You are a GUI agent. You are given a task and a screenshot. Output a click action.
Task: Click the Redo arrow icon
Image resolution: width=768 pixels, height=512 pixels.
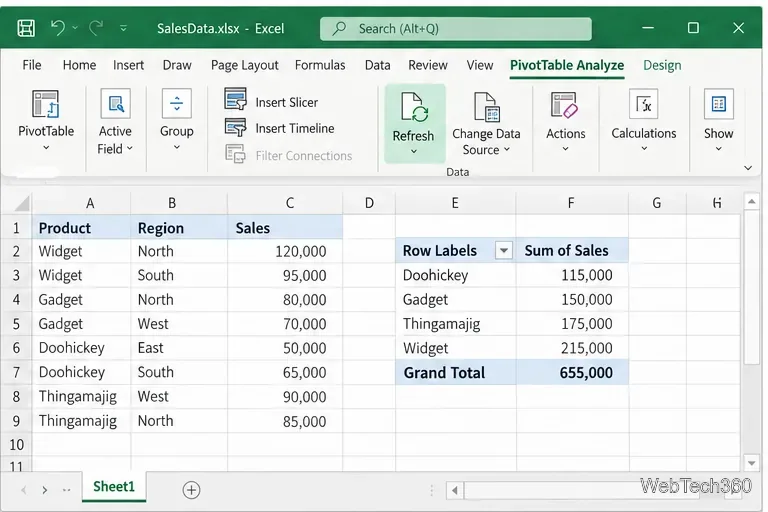(x=96, y=28)
